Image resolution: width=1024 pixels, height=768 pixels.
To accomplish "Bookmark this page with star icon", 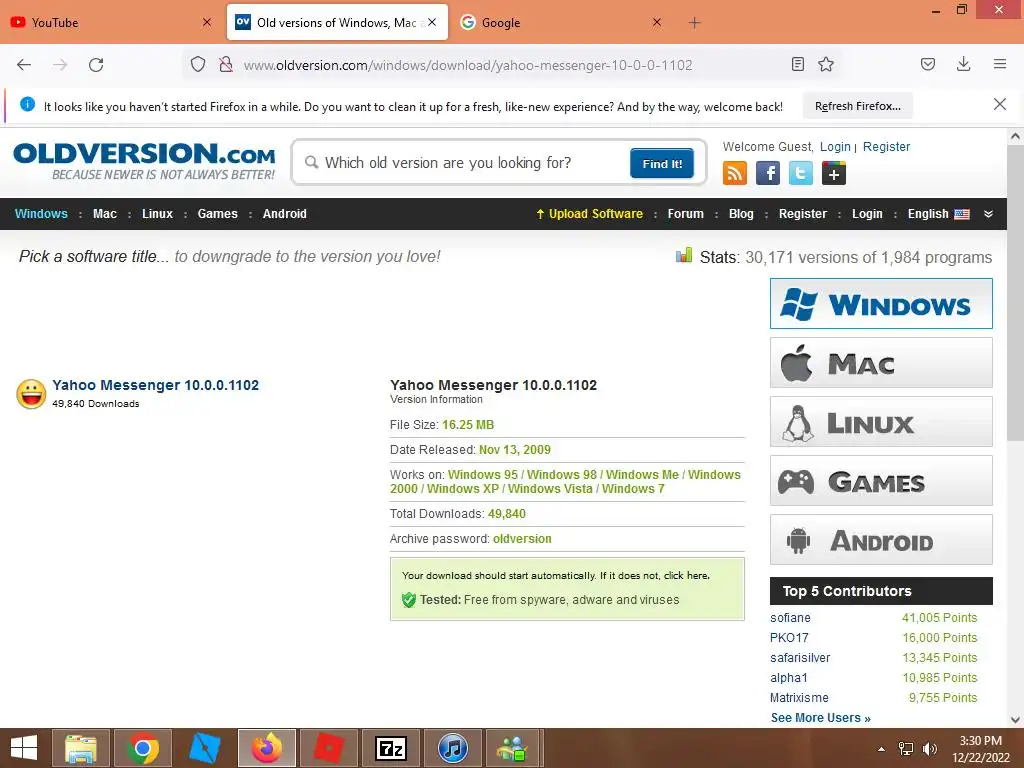I will click(x=826, y=64).
